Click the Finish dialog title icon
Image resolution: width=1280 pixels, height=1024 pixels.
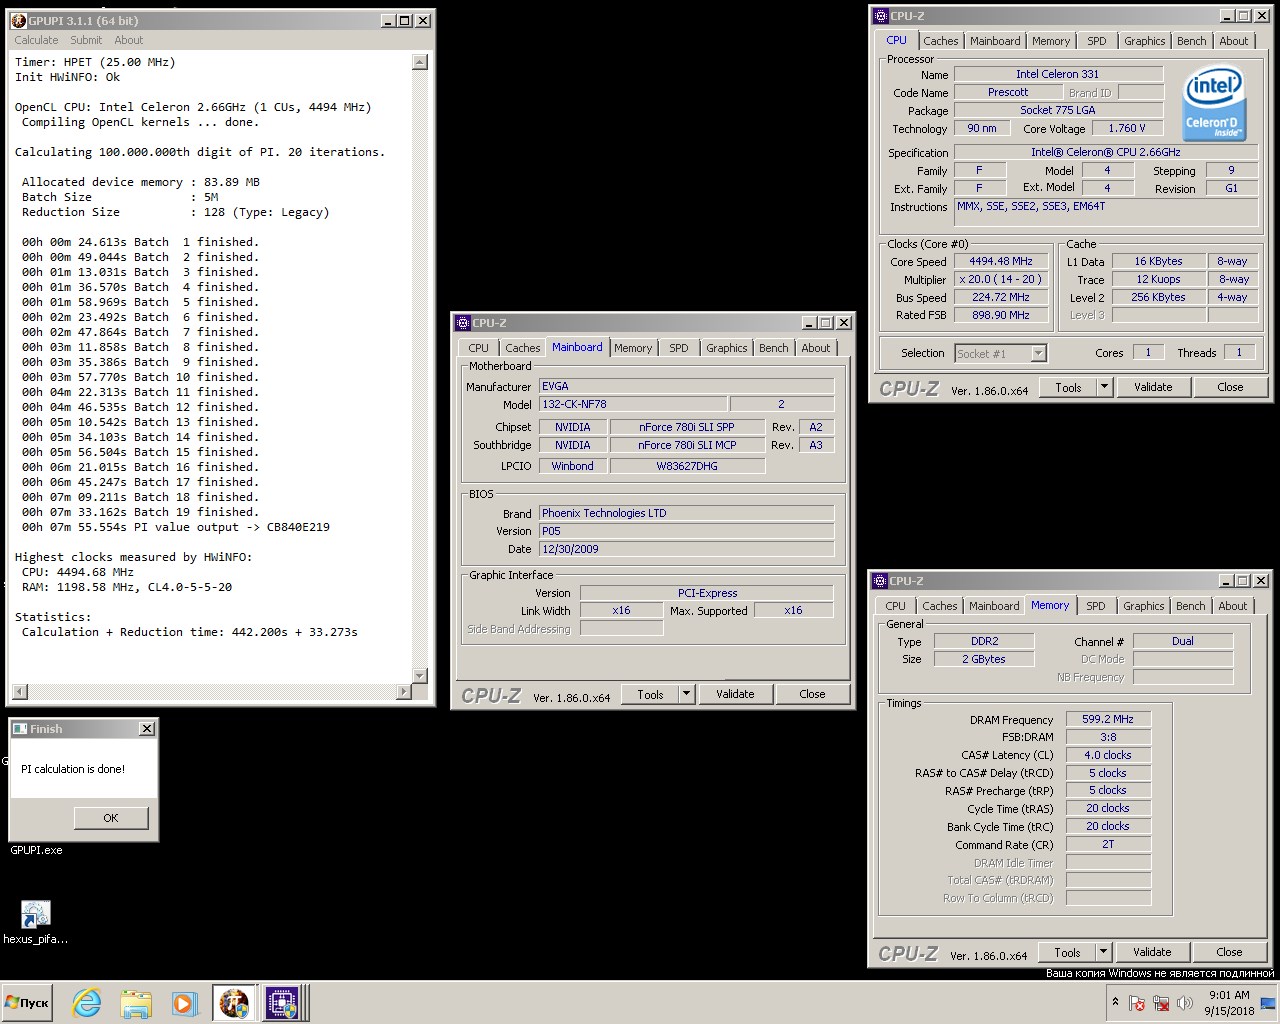click(20, 729)
